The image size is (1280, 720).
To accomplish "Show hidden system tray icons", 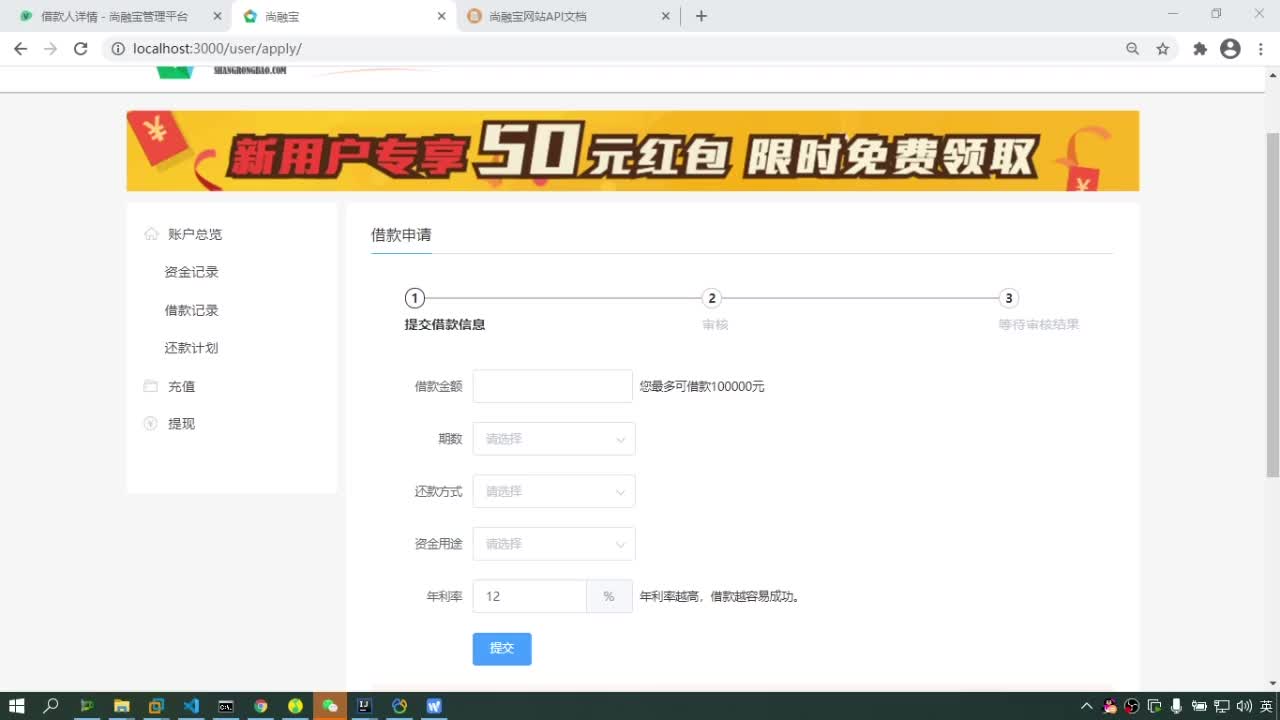I will click(1087, 706).
